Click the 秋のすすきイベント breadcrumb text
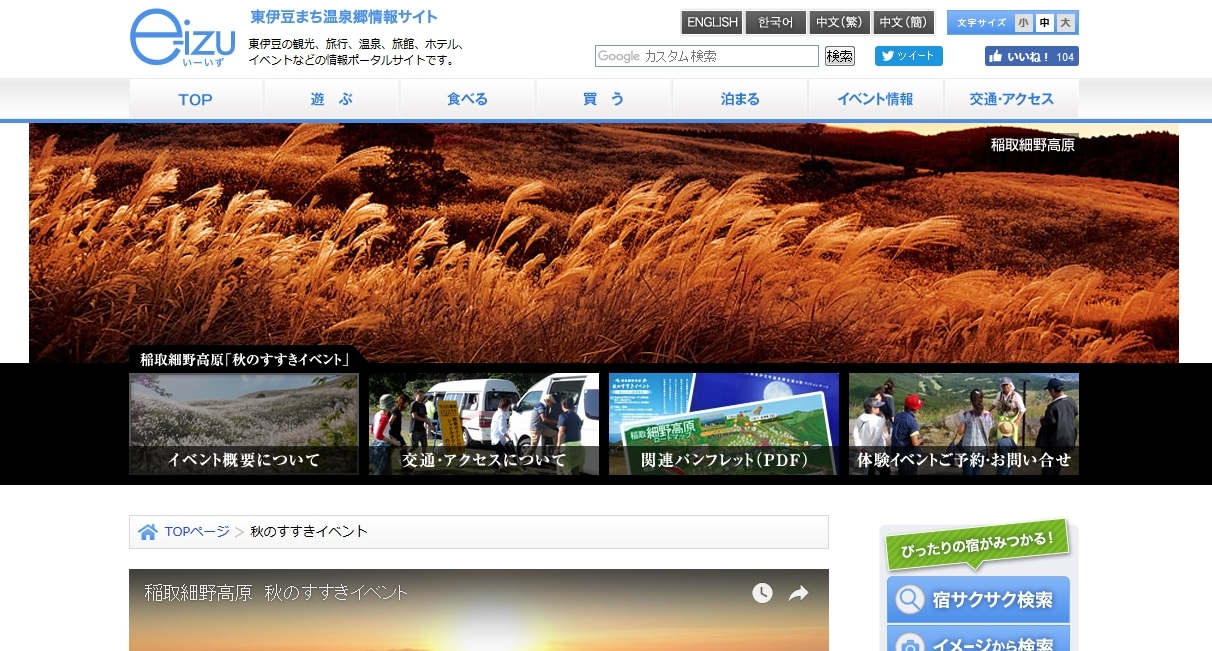Viewport: 1212px width, 651px height. pos(309,532)
